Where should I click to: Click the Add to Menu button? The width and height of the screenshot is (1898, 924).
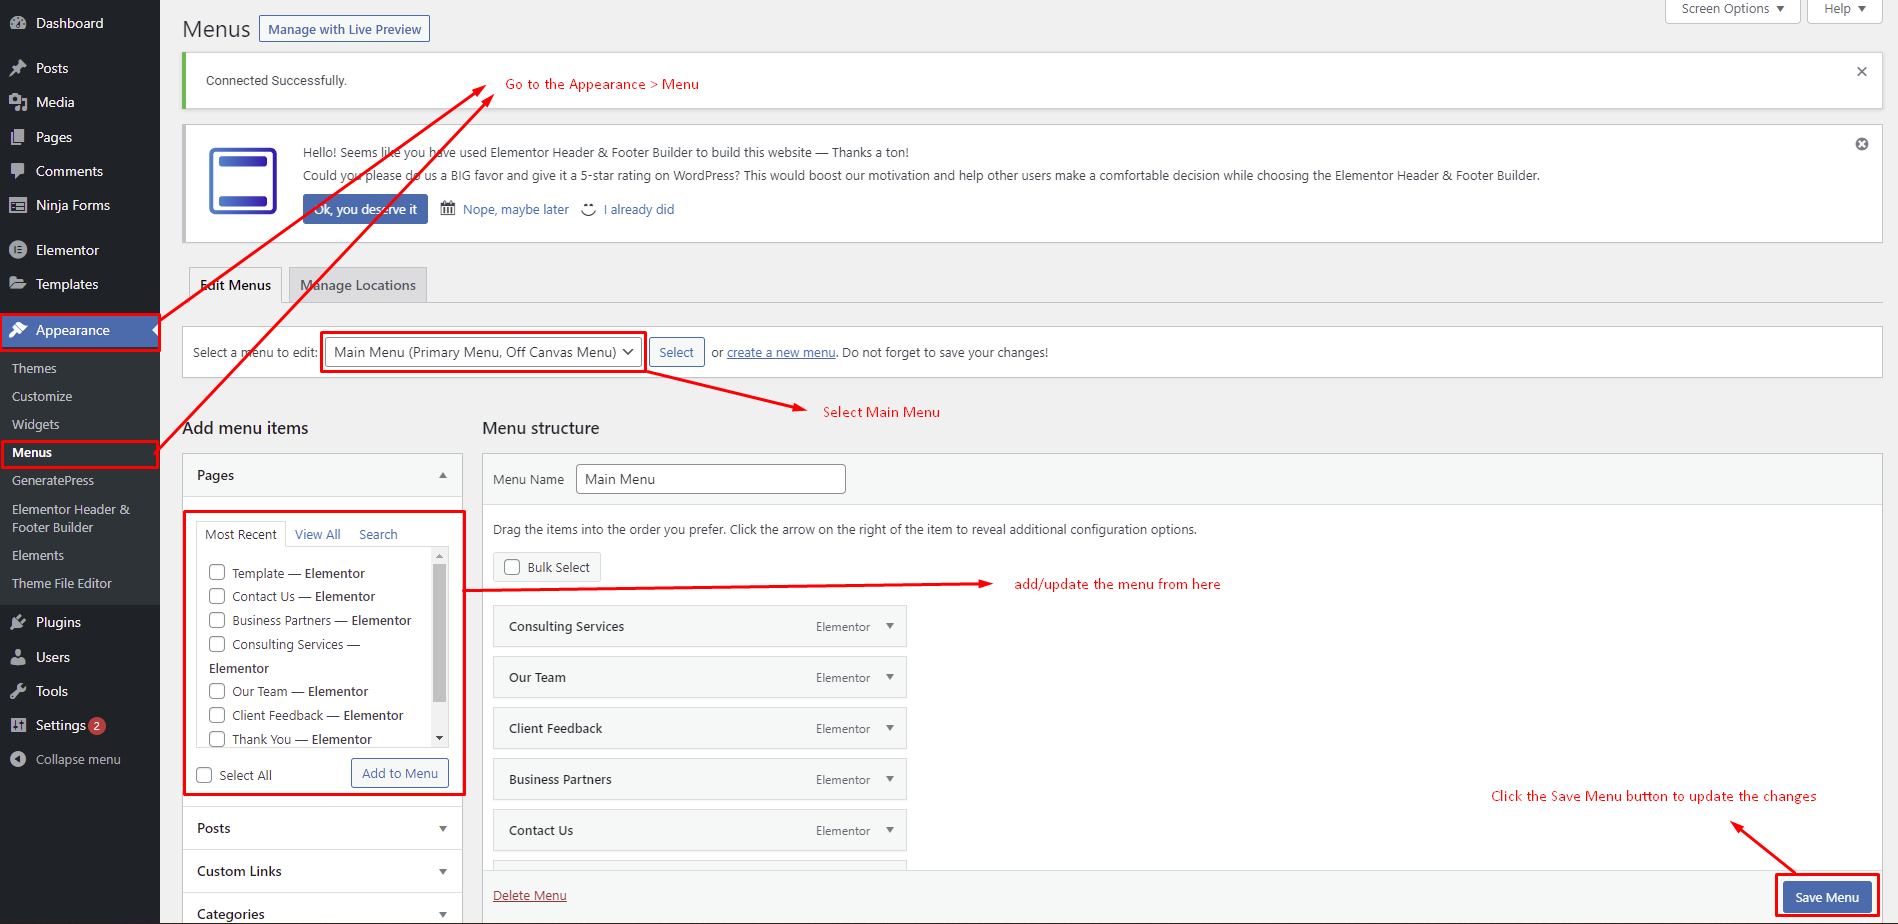point(400,773)
